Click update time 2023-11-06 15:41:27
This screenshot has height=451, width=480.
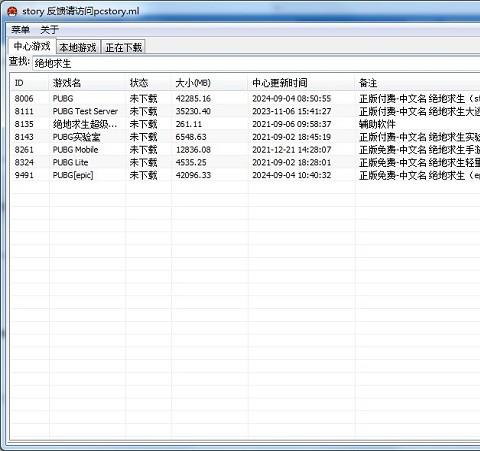(292, 111)
